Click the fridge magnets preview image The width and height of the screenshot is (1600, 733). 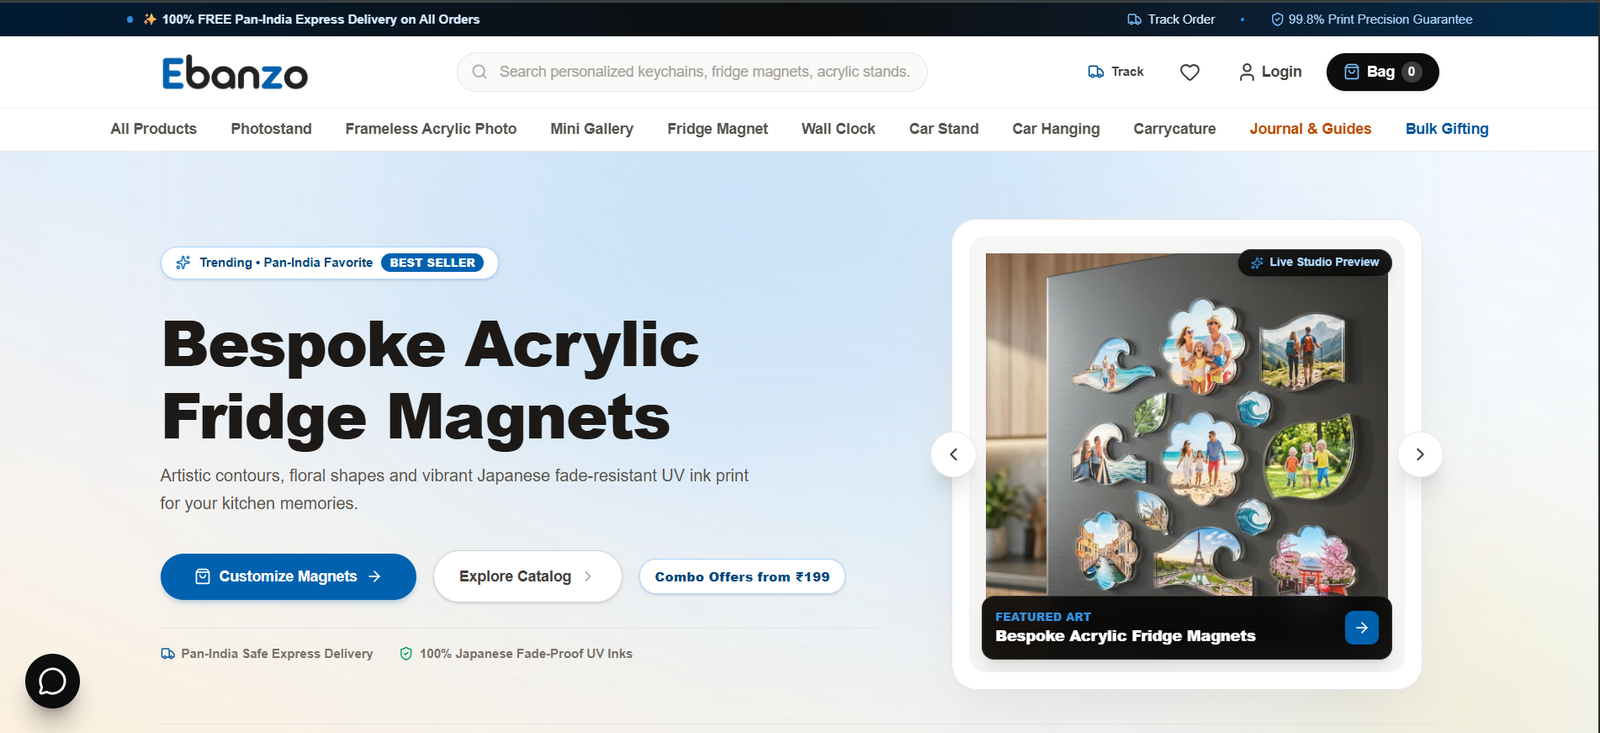click(x=1187, y=425)
